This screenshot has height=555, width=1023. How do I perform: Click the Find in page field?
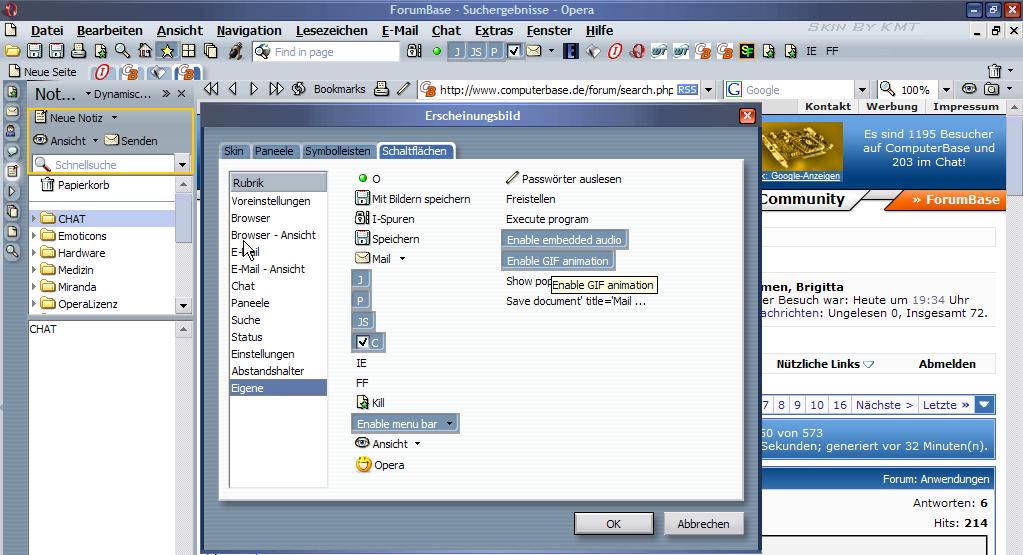pyautogui.click(x=326, y=52)
